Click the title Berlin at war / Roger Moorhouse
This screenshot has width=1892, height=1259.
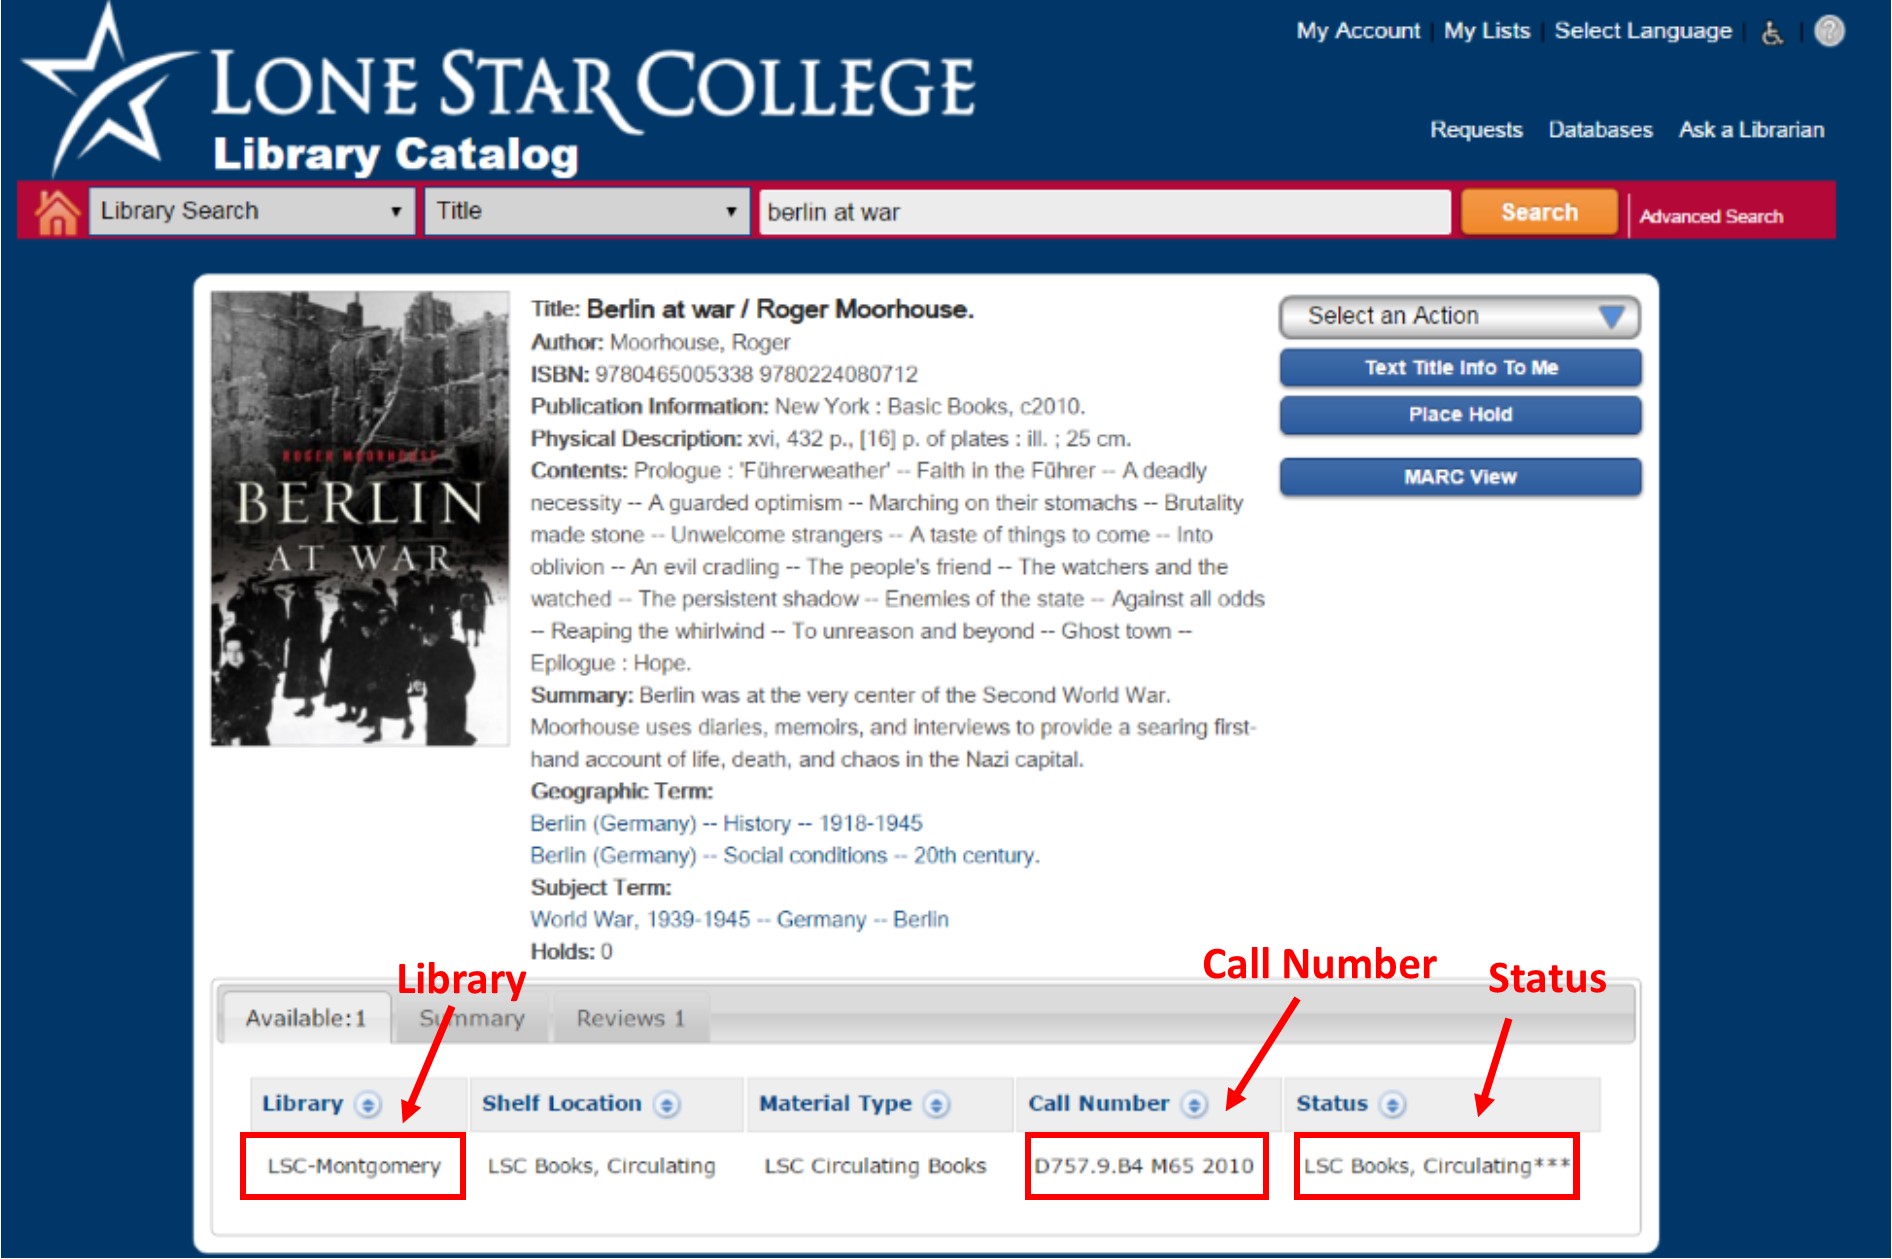point(780,310)
